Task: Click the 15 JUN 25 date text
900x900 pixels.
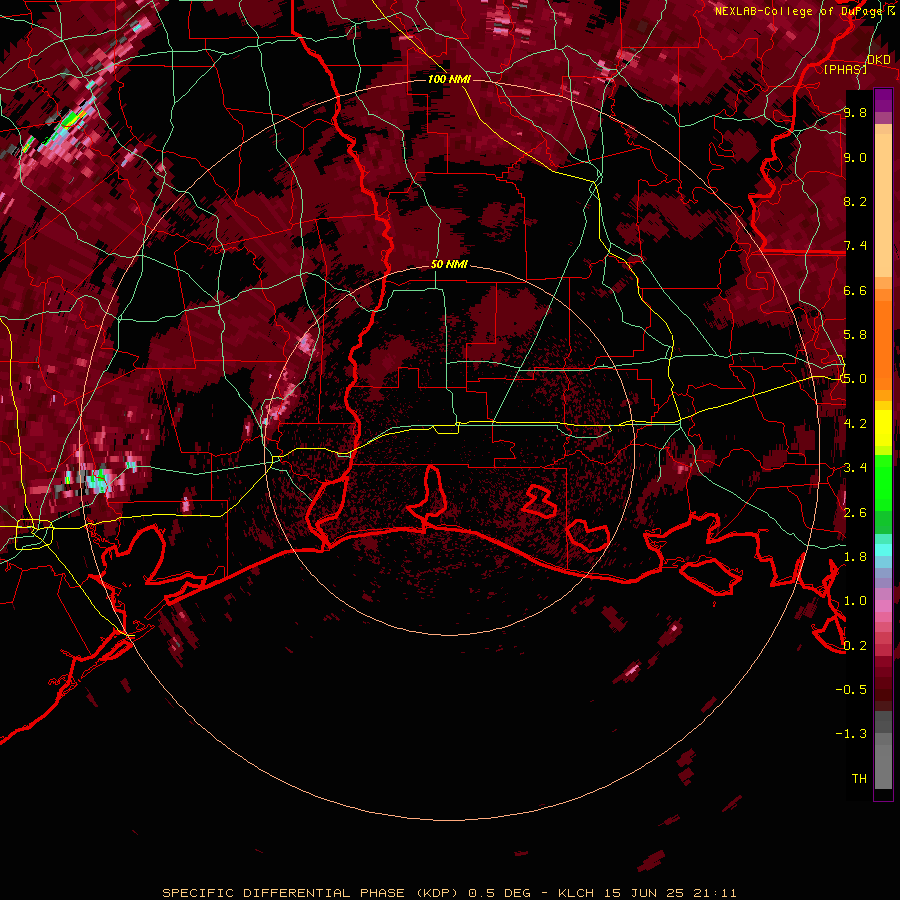Action: (x=642, y=893)
